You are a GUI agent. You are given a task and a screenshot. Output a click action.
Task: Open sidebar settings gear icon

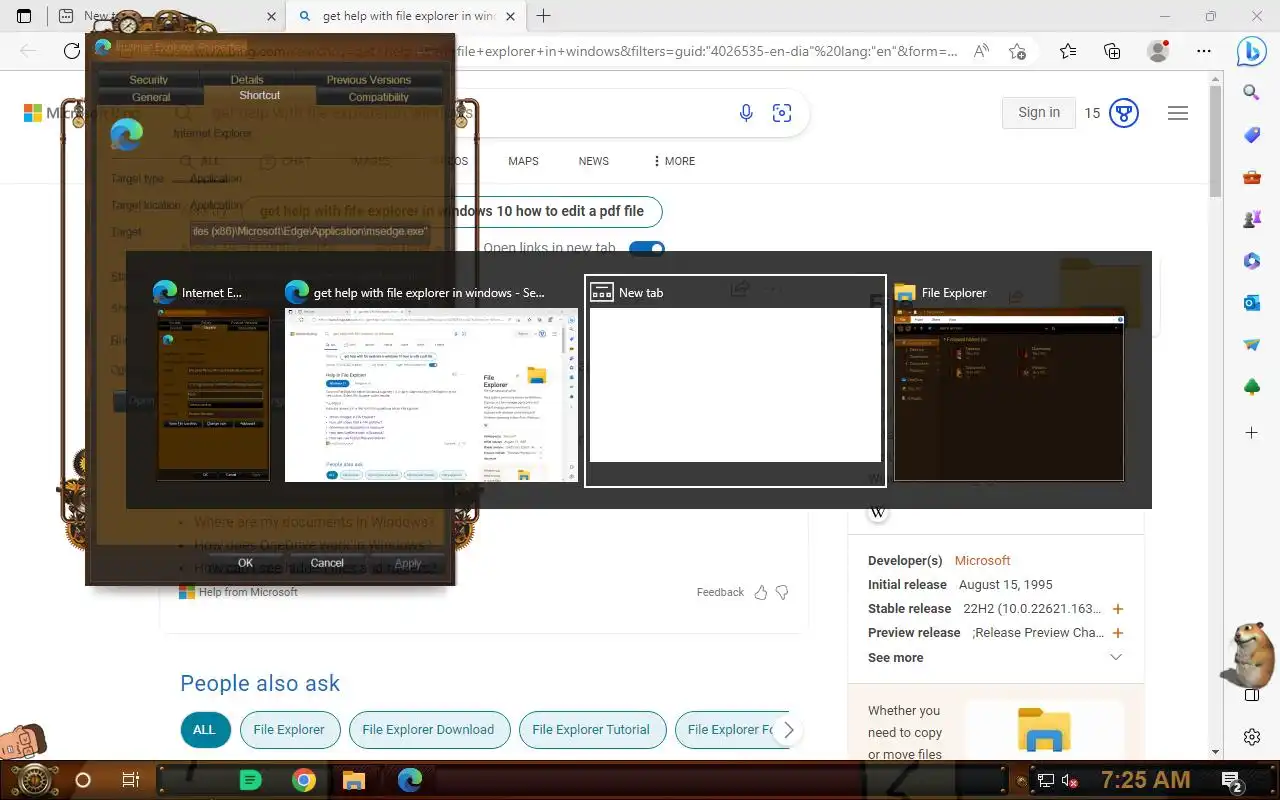(1252, 737)
